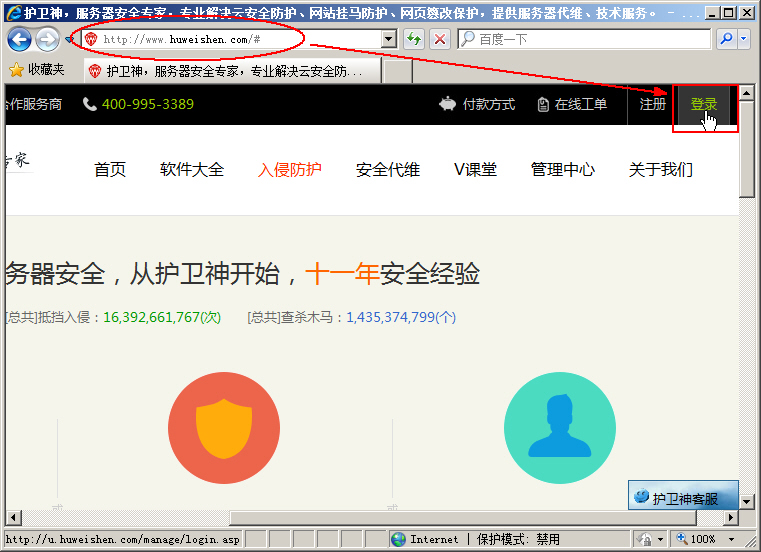Focus the 百度一下 search box
This screenshot has width=761, height=552.
pos(584,39)
